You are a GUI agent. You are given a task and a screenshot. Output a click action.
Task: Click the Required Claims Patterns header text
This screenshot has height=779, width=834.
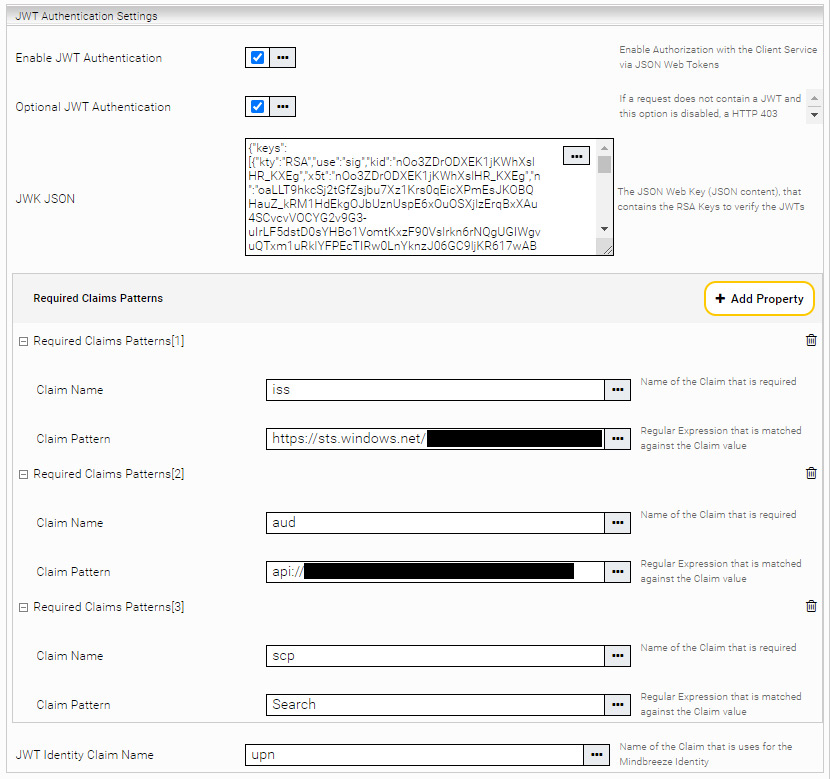pos(98,298)
